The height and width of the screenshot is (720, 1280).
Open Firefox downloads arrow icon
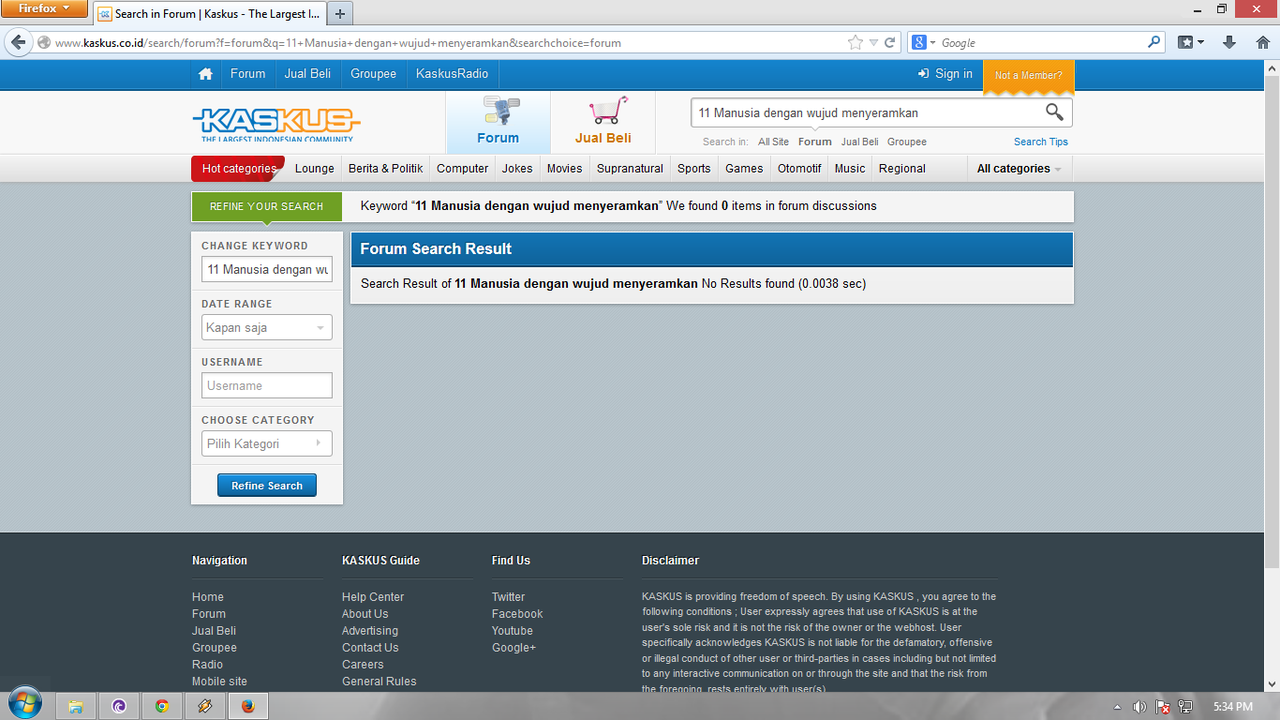coord(1230,42)
